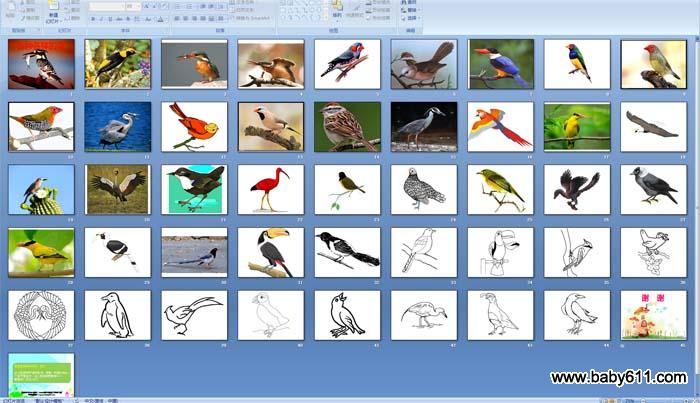700x403 pixels.
Task: Open the Quick Styles button
Action: [355, 11]
